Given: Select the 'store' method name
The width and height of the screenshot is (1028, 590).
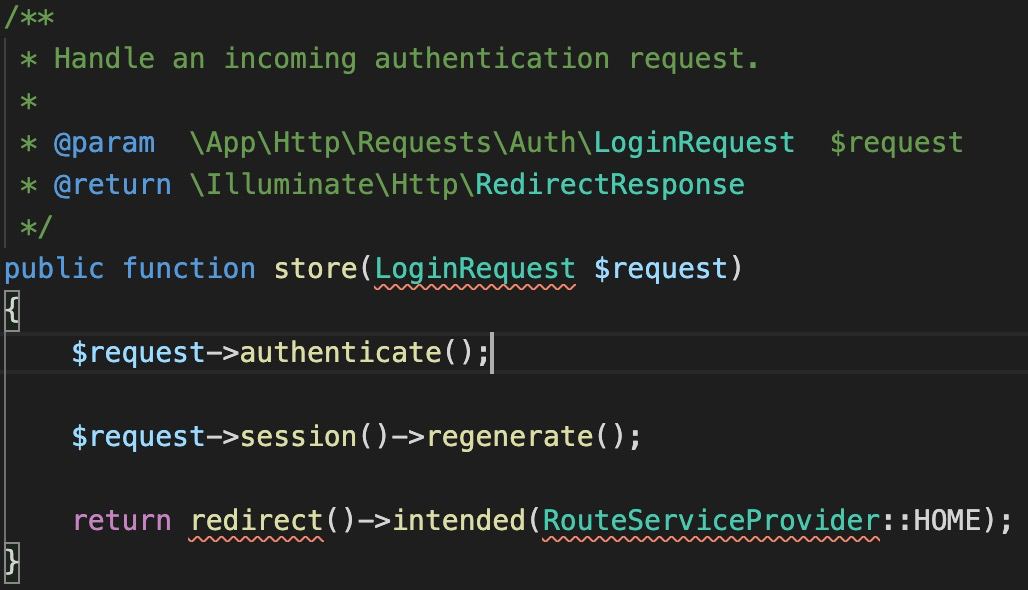Looking at the screenshot, I should (315, 269).
